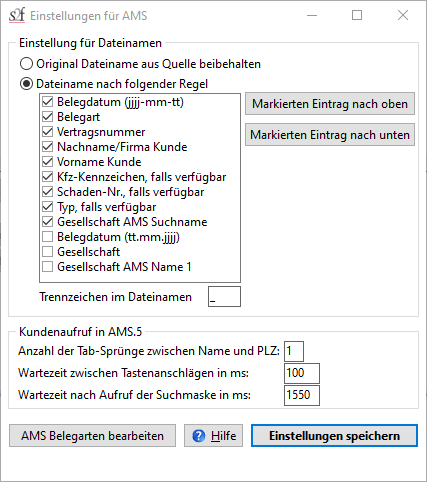Check the Gesellschaft AMS Name 1 box
Image resolution: width=427 pixels, height=482 pixels.
pyautogui.click(x=47, y=267)
